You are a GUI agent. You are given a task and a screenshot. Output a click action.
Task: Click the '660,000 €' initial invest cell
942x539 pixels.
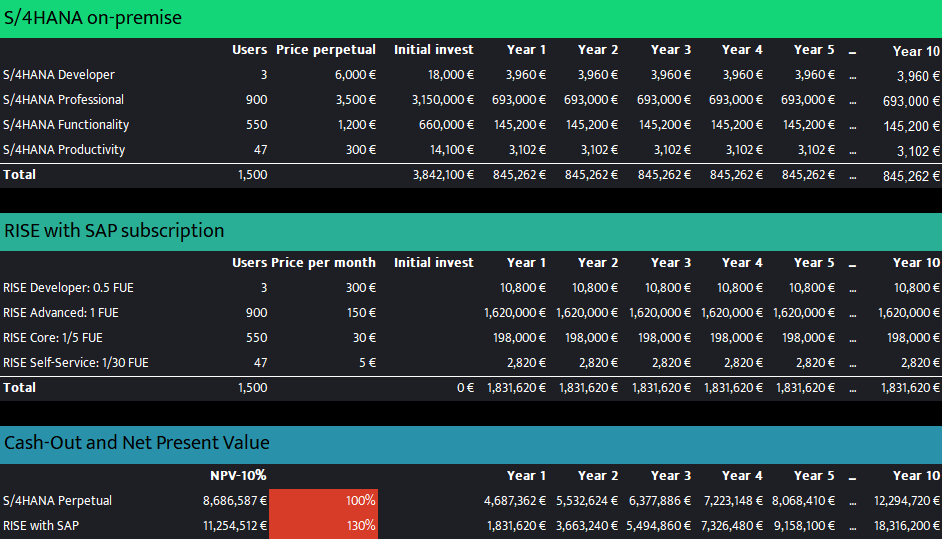[x=446, y=125]
